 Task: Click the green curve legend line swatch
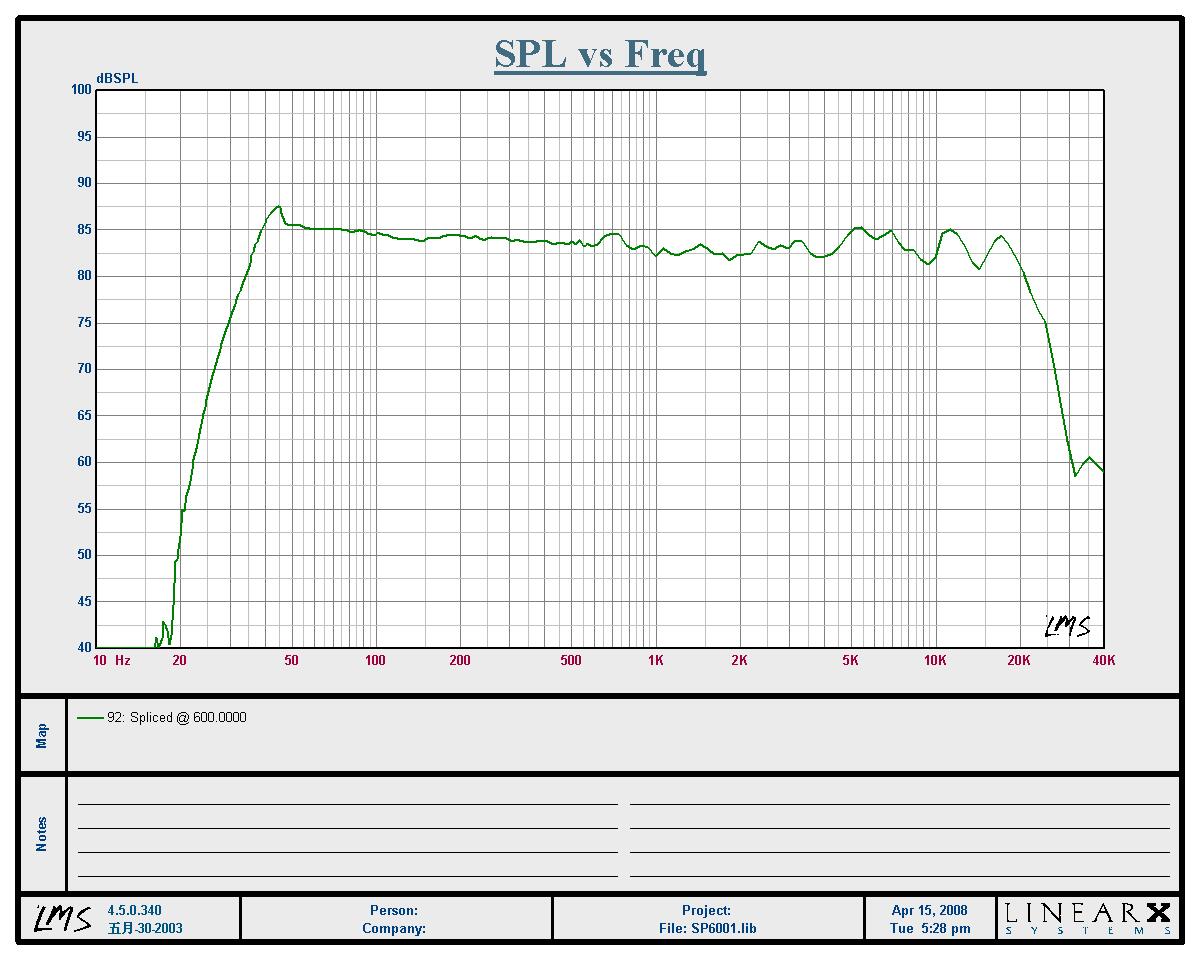pyautogui.click(x=89, y=718)
